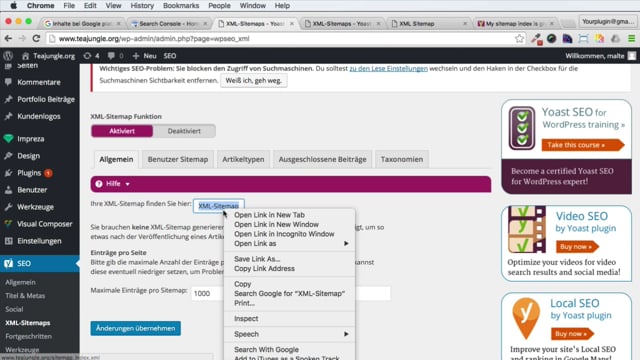Click the Maximale Einträge pro Sitemap field
640x360 pixels.
[291, 293]
